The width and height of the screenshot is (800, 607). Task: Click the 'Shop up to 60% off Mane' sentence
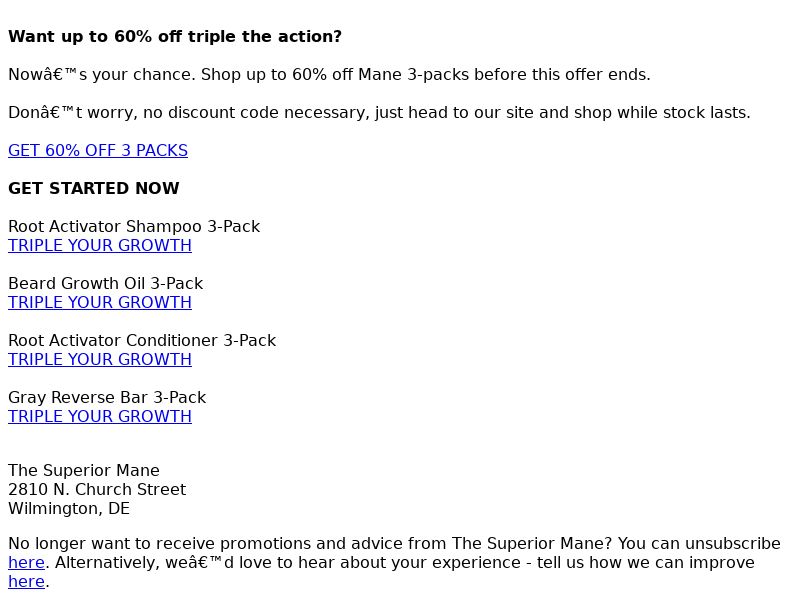tap(426, 74)
